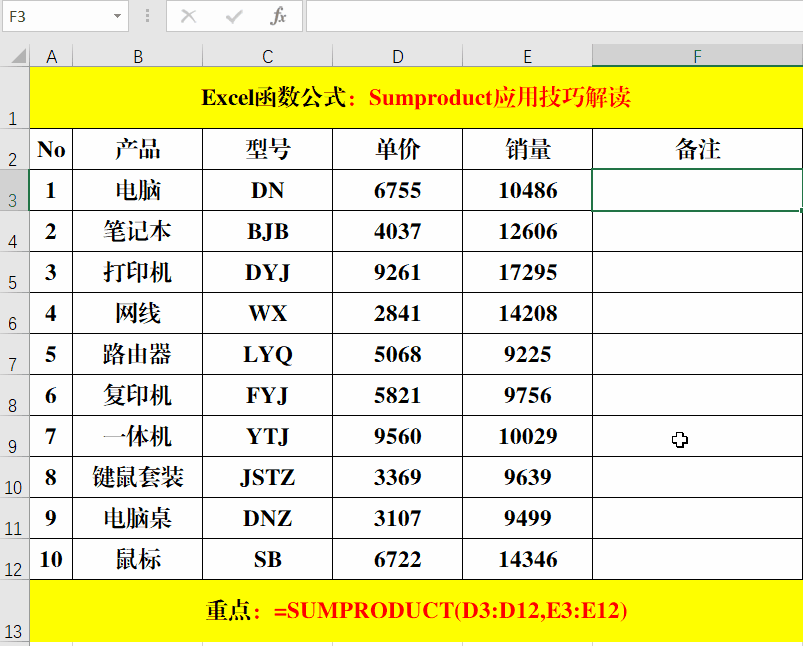
Task: Click the '备注' header cell
Action: click(698, 149)
